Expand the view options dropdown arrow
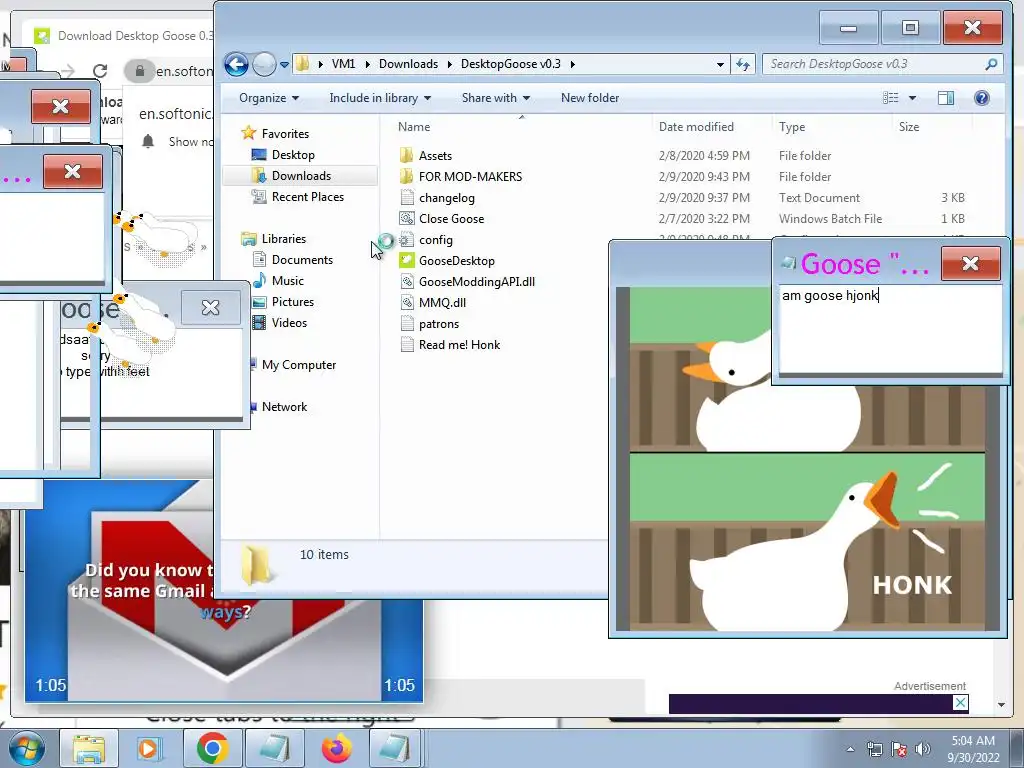The height and width of the screenshot is (768, 1024). [912, 98]
